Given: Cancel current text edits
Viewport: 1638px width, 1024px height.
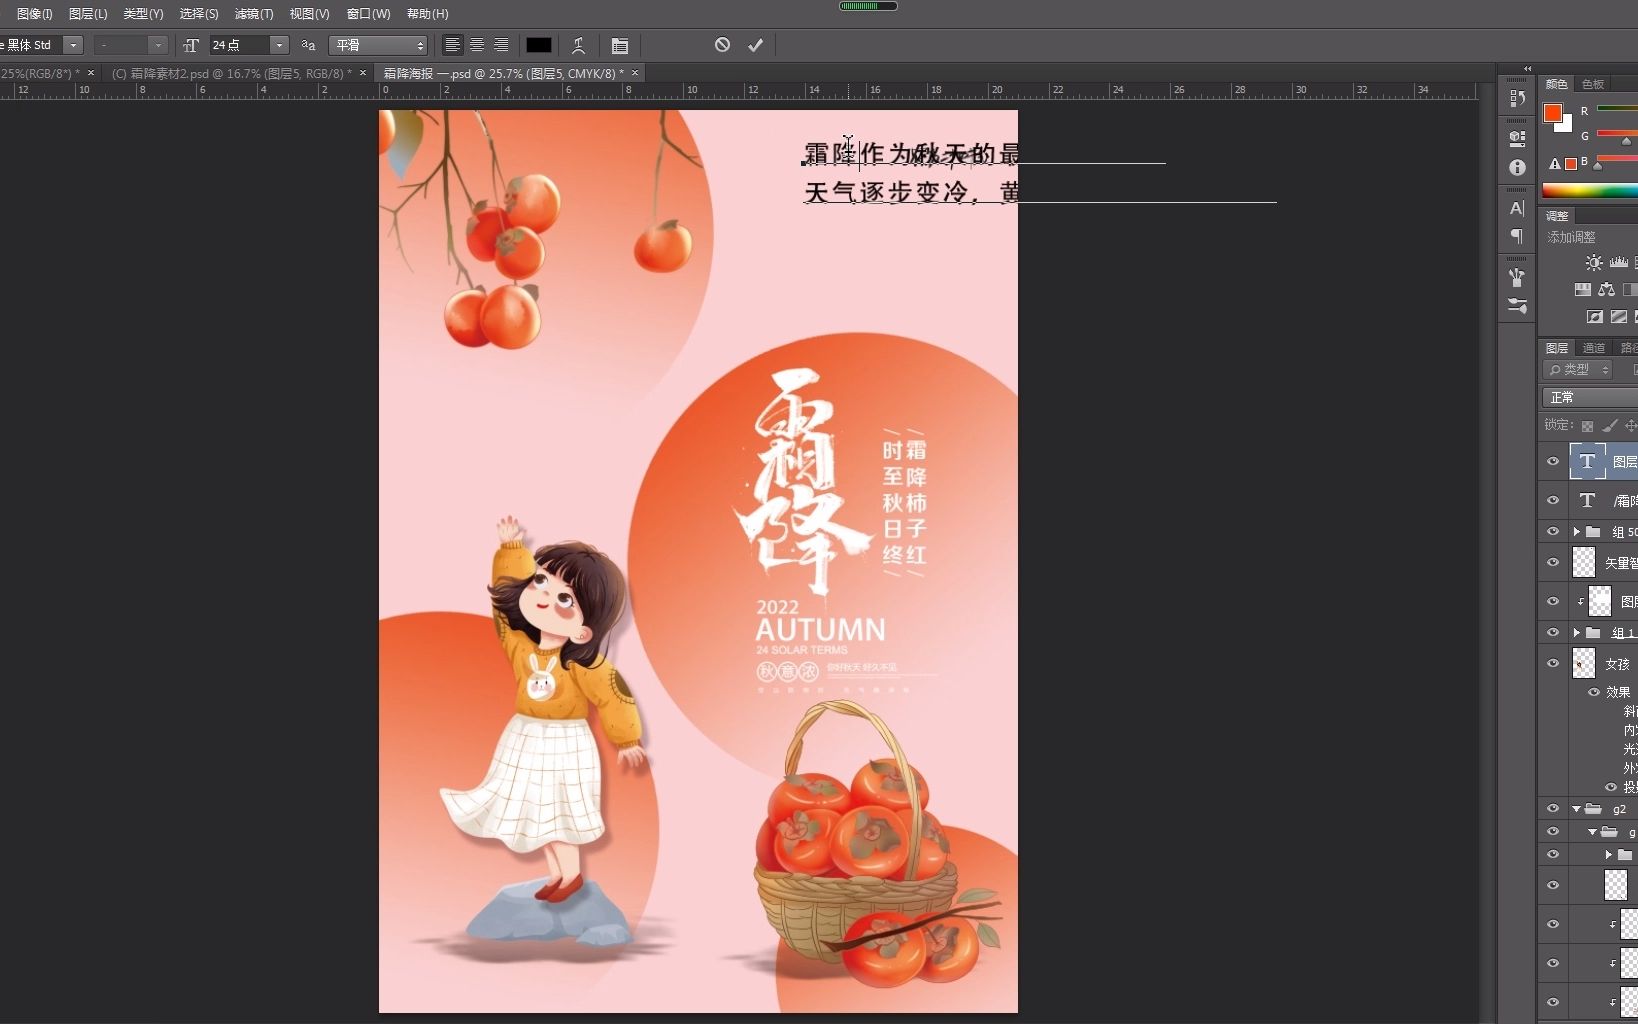Looking at the screenshot, I should coord(722,45).
